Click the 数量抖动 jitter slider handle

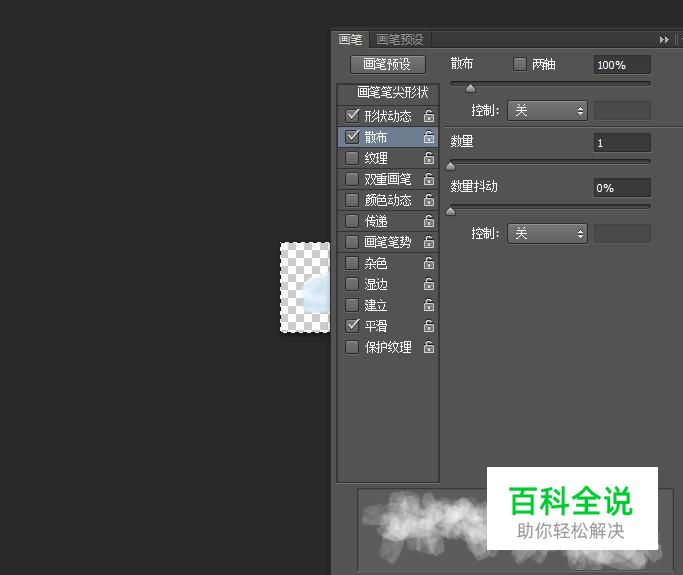tap(451, 212)
